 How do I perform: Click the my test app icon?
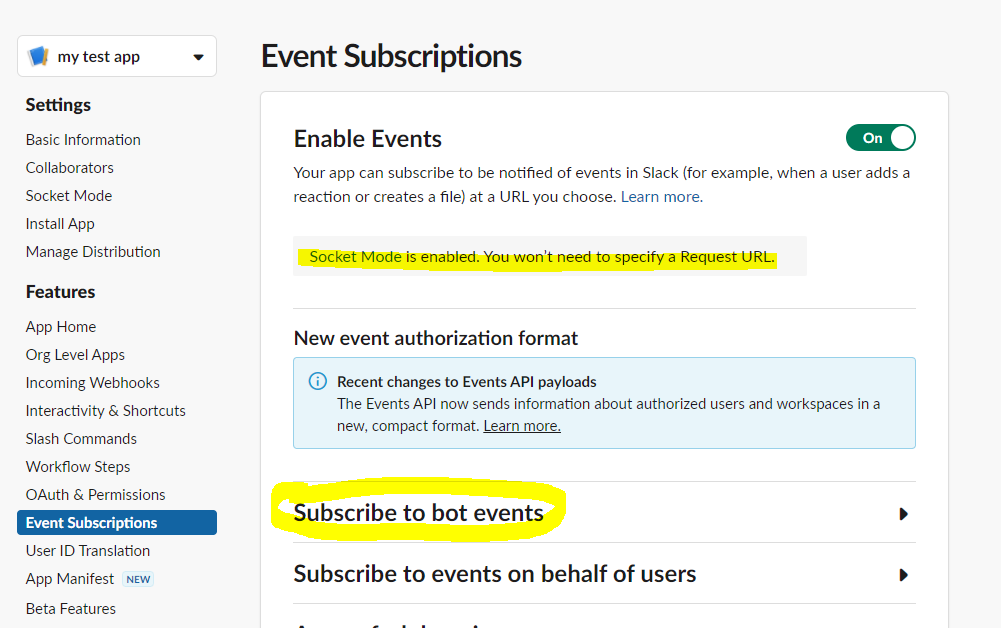click(x=38, y=56)
